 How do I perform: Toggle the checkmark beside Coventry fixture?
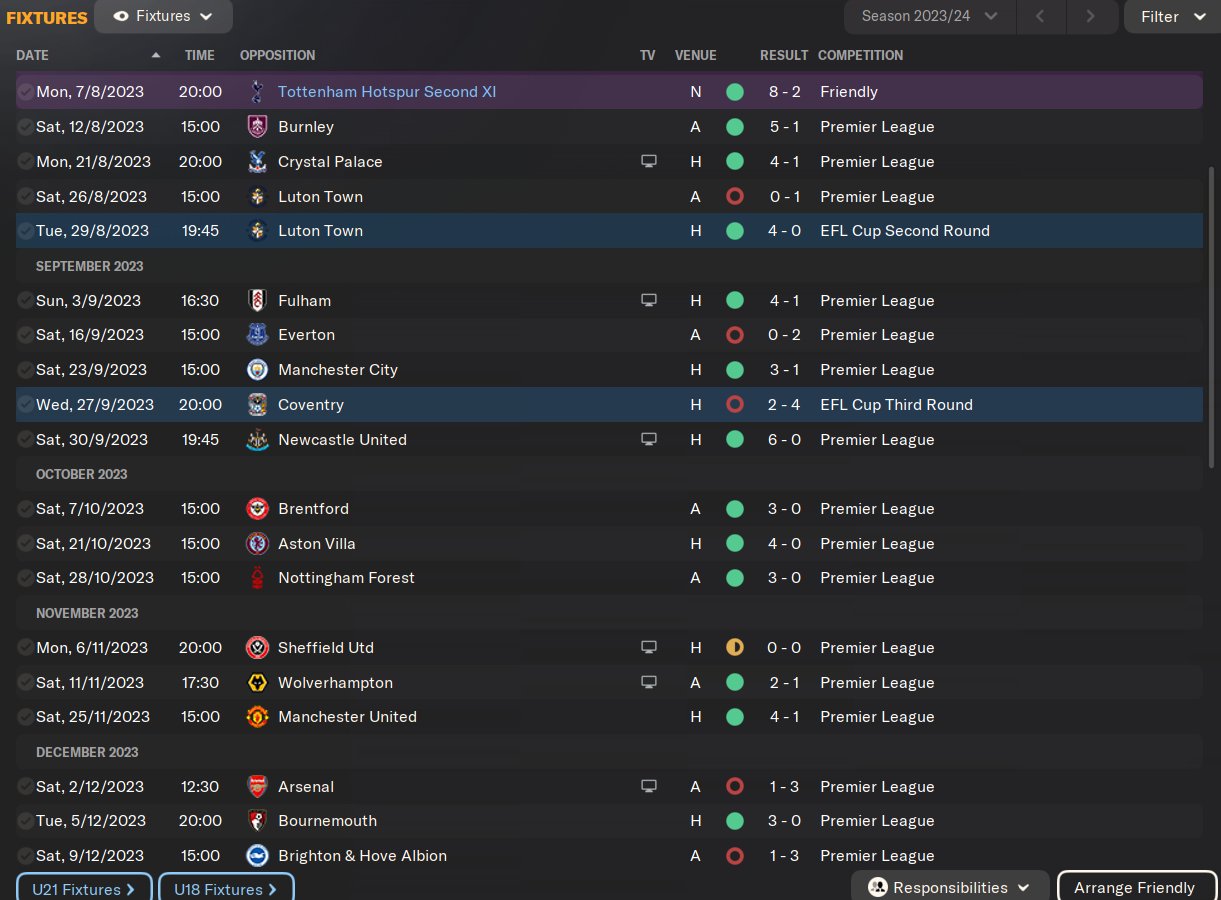click(25, 405)
